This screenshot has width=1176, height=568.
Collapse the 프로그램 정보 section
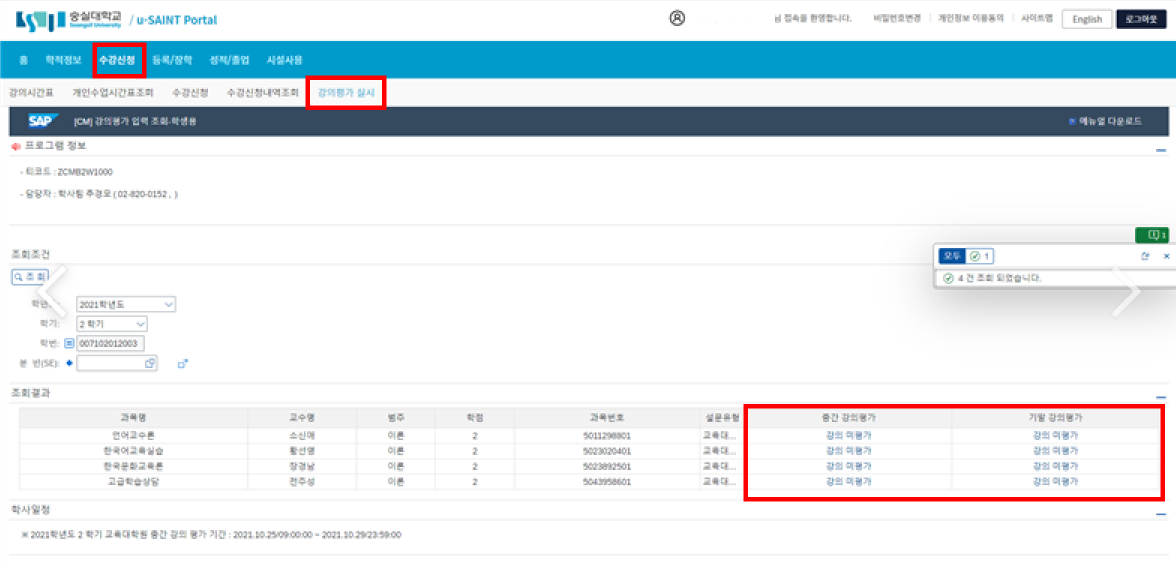pos(1160,149)
